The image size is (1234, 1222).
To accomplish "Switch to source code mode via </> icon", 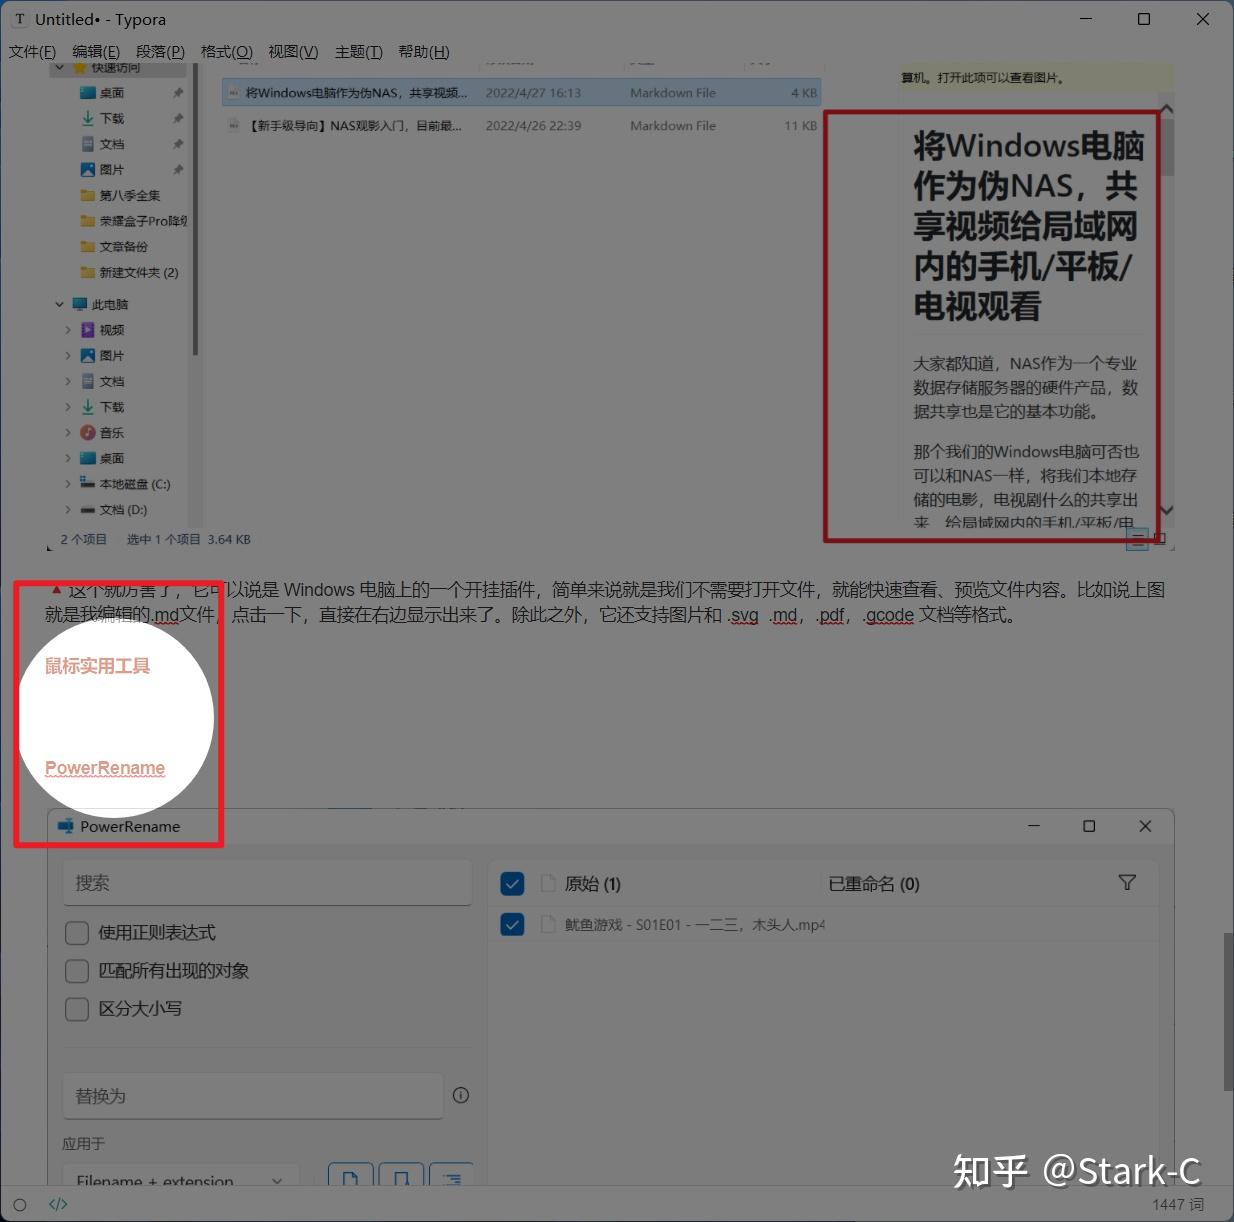I will pos(58,1204).
